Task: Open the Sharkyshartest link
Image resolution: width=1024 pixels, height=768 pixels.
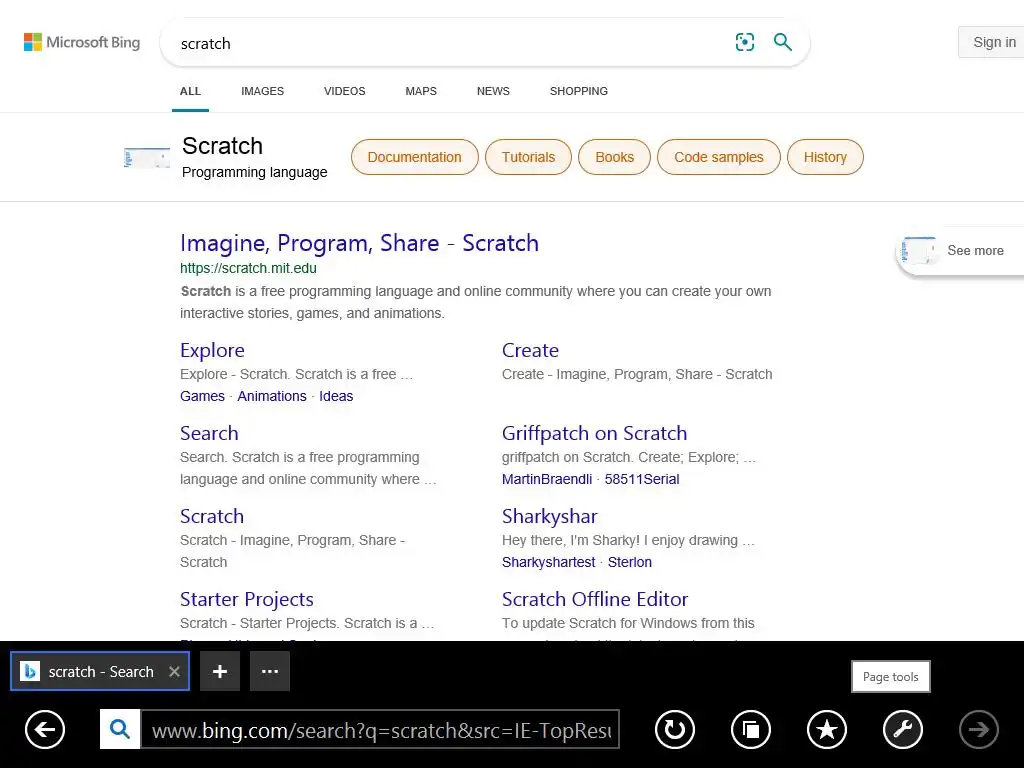Action: tap(549, 562)
